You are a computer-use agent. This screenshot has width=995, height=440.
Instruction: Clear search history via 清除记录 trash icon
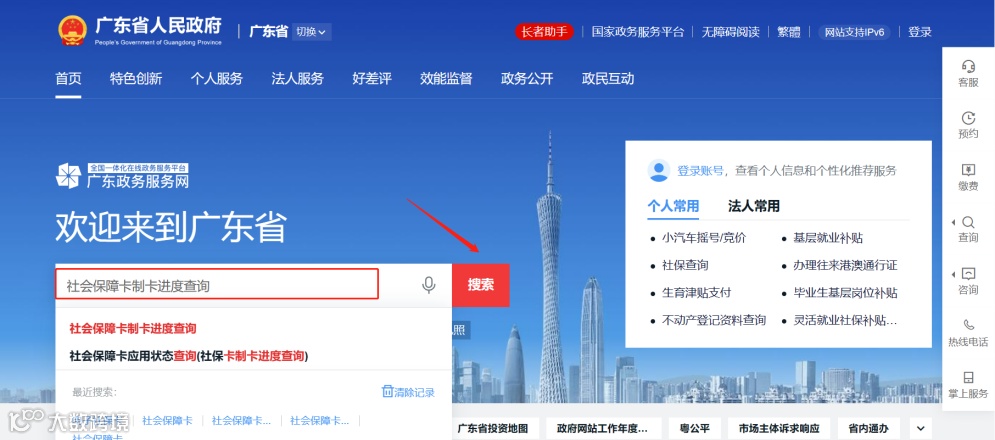pos(387,391)
